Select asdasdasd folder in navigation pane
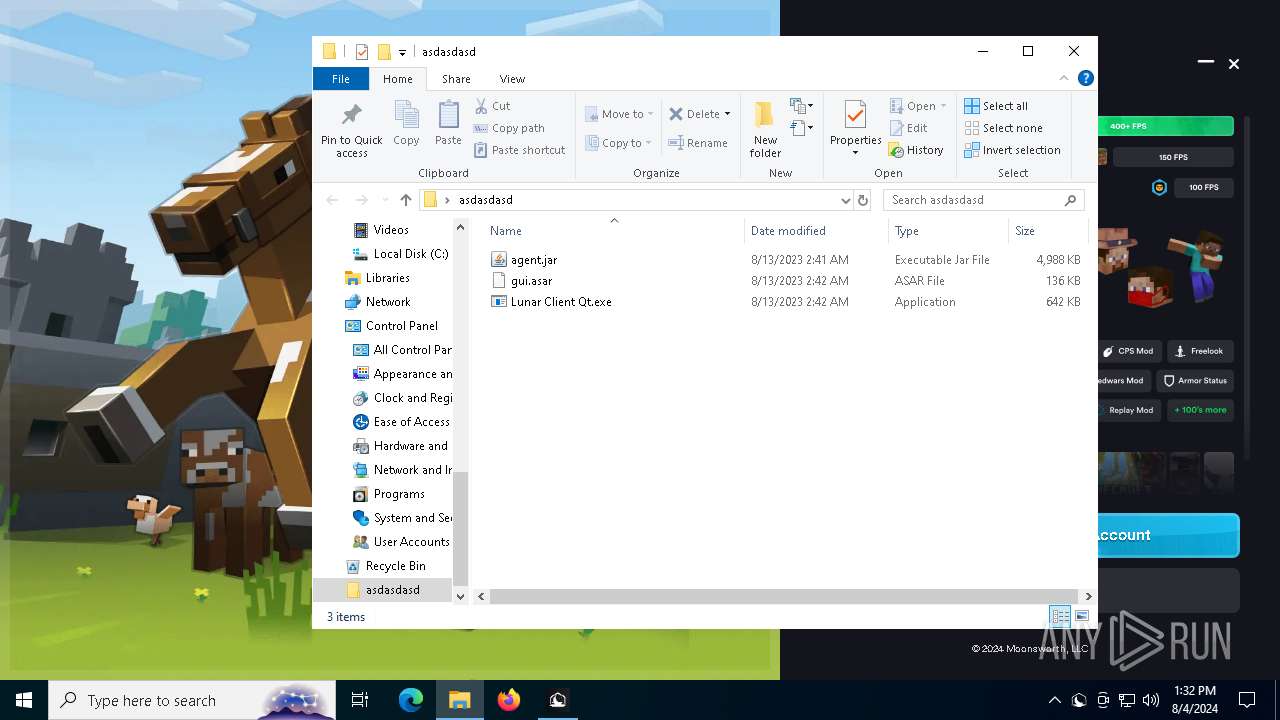1280x720 pixels. coord(392,590)
